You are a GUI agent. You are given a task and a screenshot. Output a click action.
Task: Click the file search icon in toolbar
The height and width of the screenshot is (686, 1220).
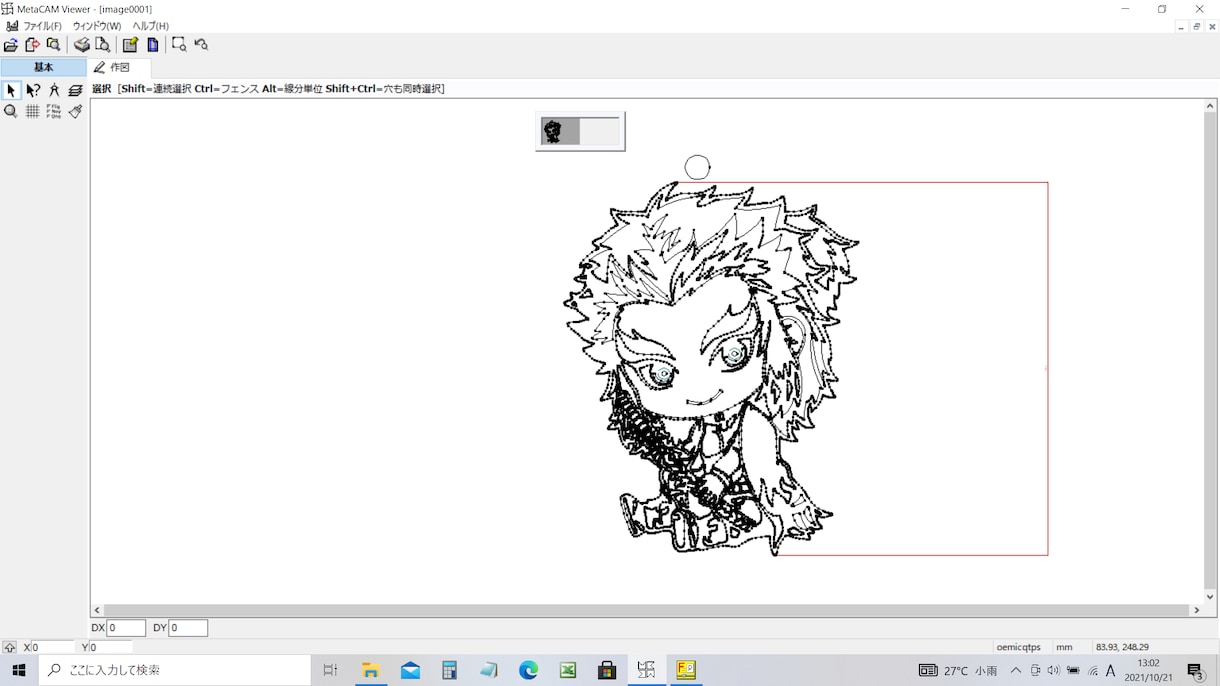tap(54, 45)
